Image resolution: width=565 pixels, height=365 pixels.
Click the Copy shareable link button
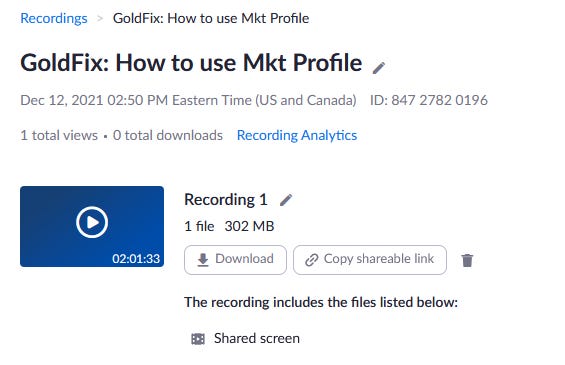(370, 260)
